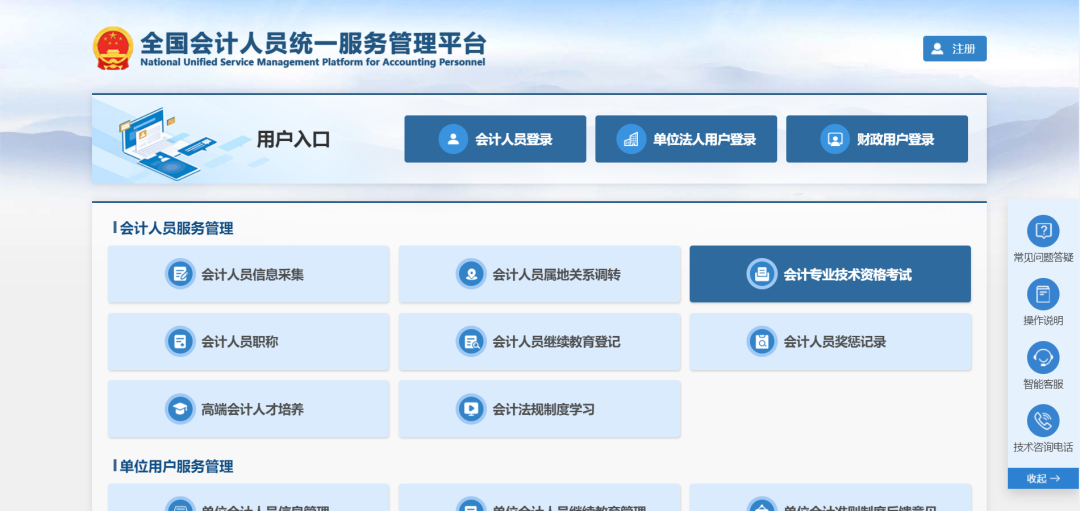Click the building icon on 单位法人用户登录
Image resolution: width=1080 pixels, height=511 pixels.
tap(631, 139)
